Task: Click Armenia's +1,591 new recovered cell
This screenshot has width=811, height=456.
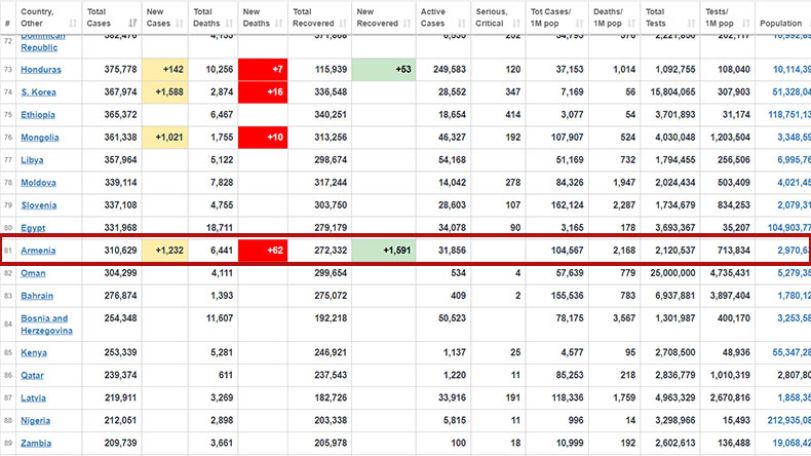Action: pos(384,250)
